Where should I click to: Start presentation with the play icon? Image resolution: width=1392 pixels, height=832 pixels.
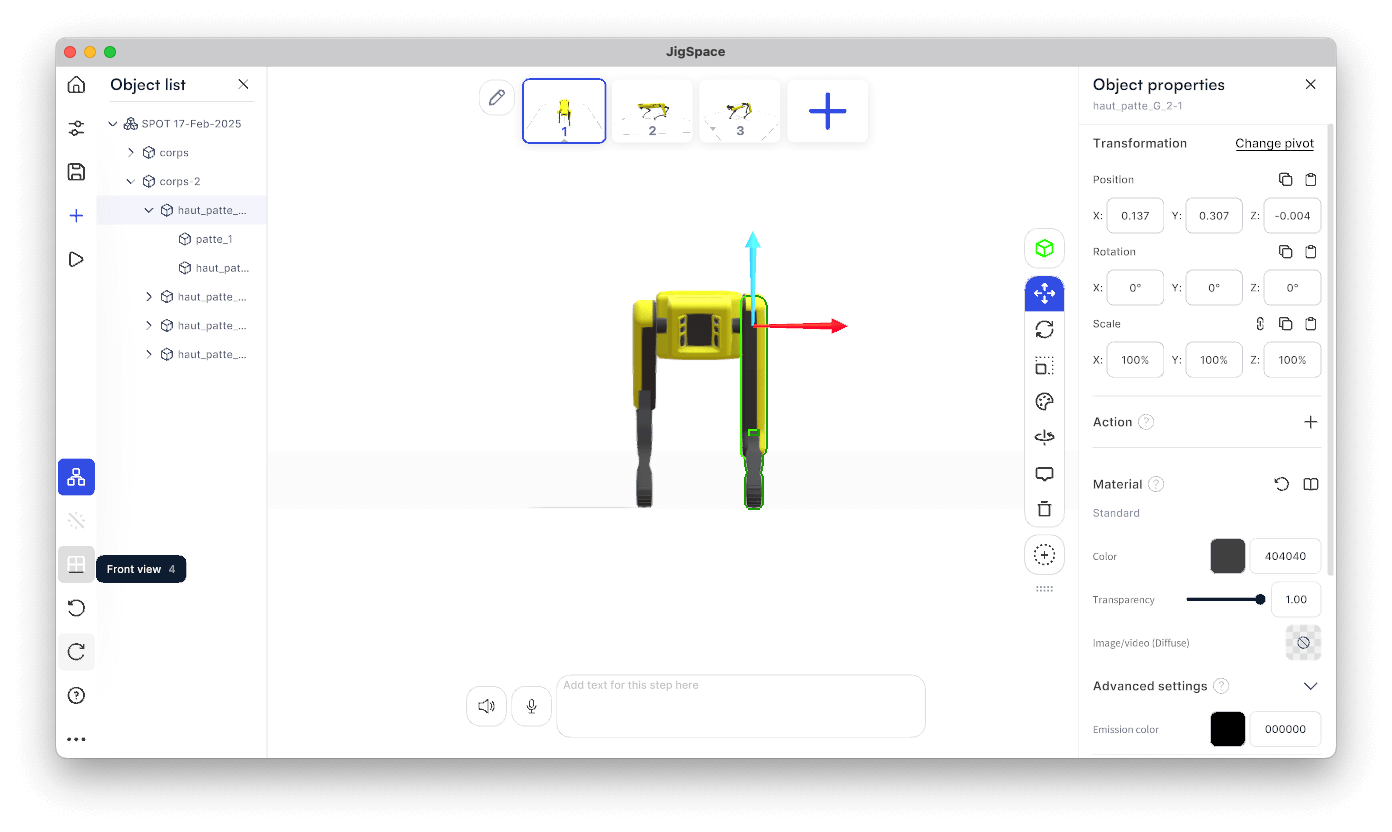pyautogui.click(x=76, y=259)
